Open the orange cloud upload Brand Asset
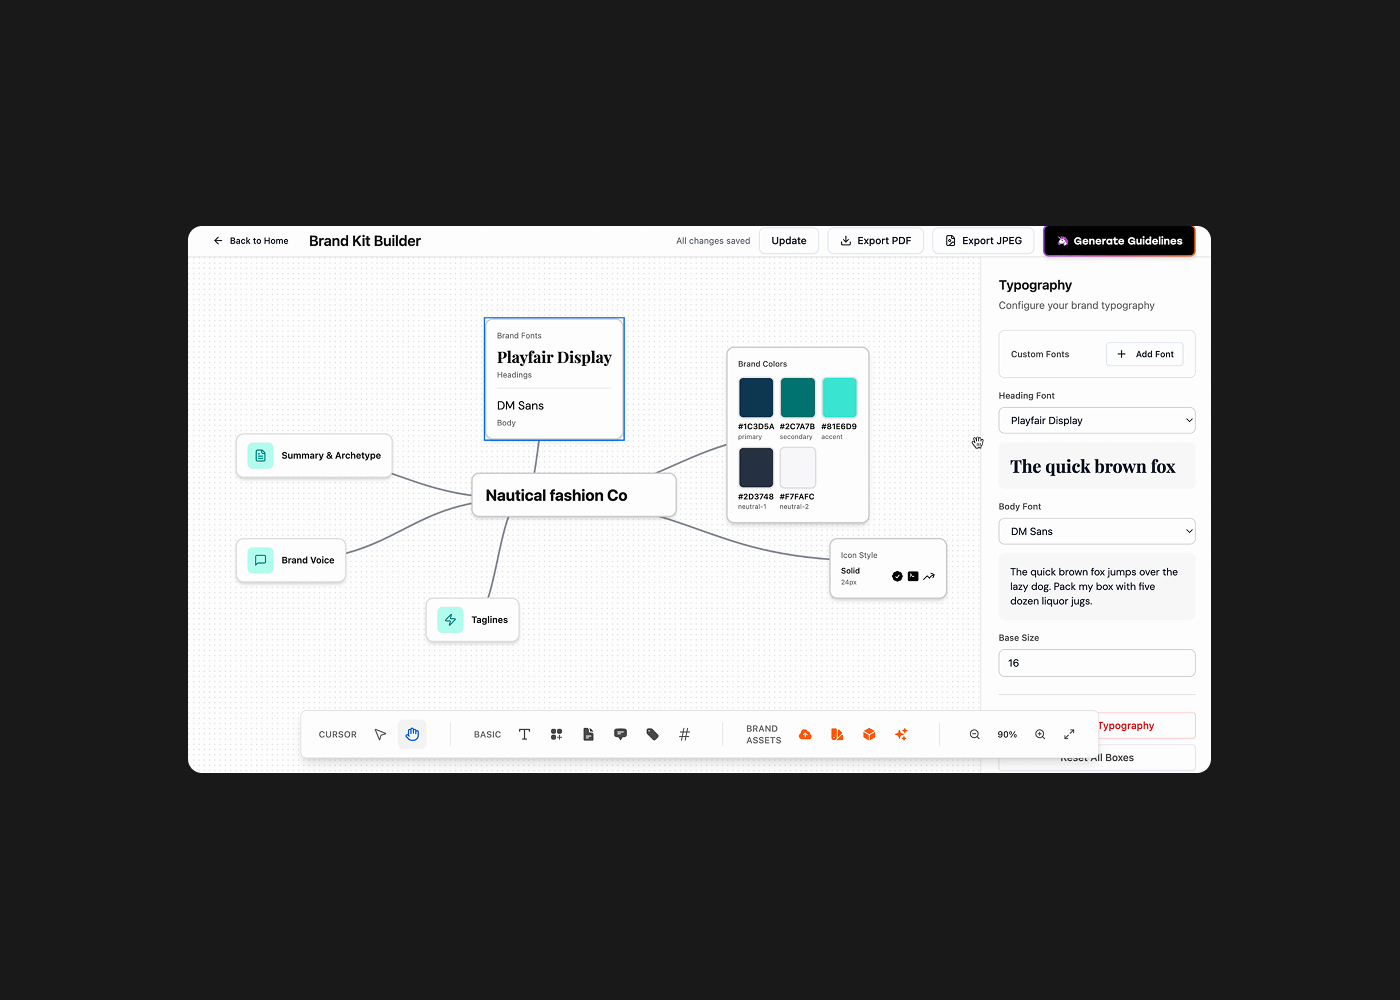1400x1000 pixels. (x=805, y=733)
